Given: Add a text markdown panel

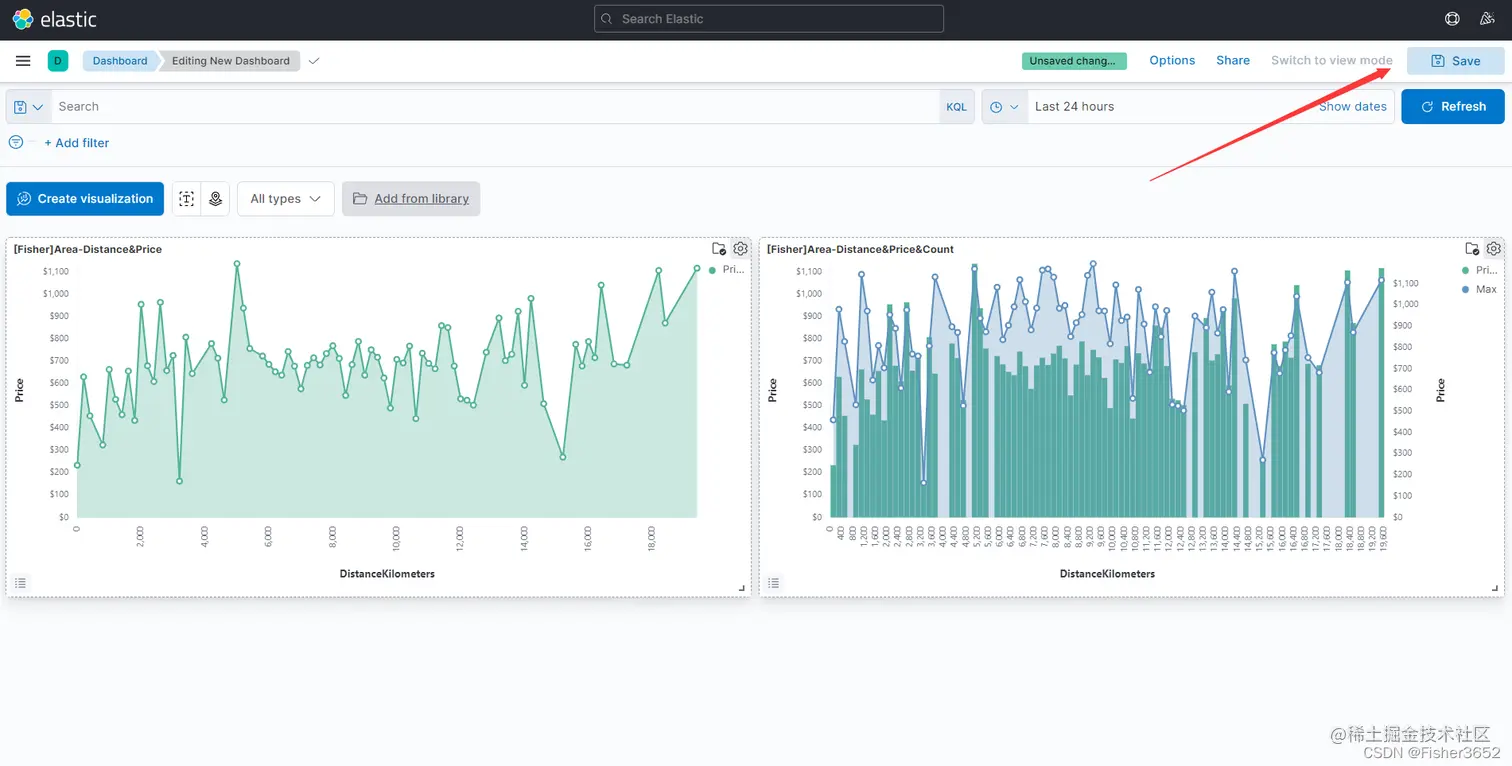Looking at the screenshot, I should tap(187, 199).
